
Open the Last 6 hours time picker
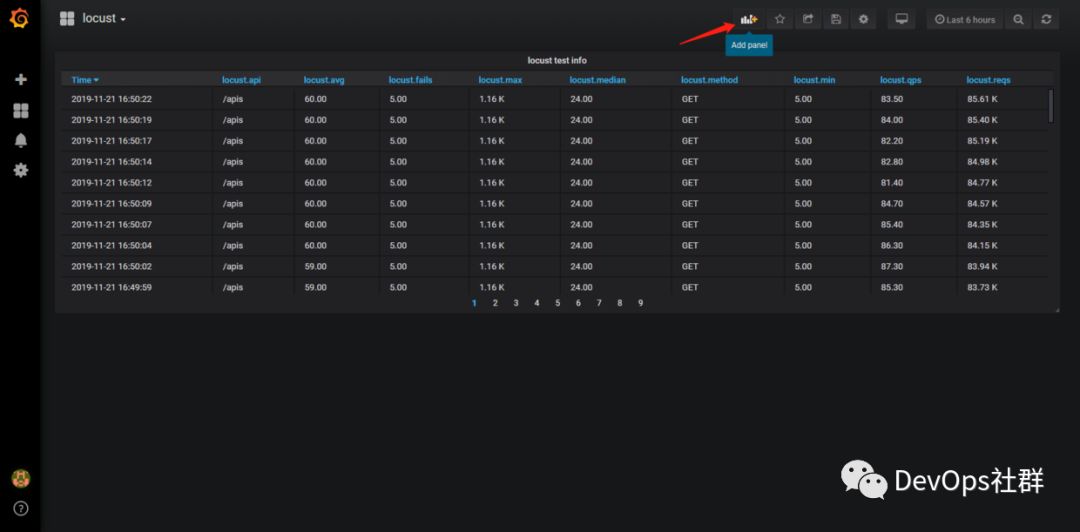966,19
